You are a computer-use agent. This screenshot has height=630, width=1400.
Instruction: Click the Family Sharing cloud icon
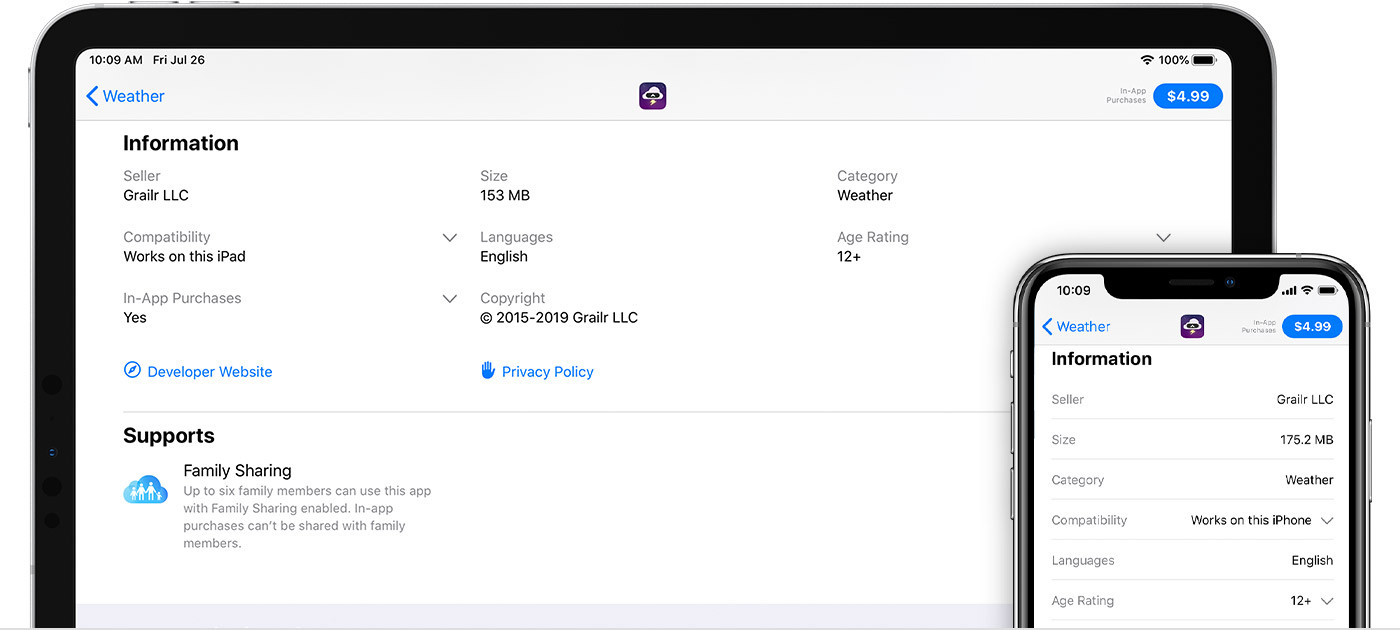[x=146, y=490]
